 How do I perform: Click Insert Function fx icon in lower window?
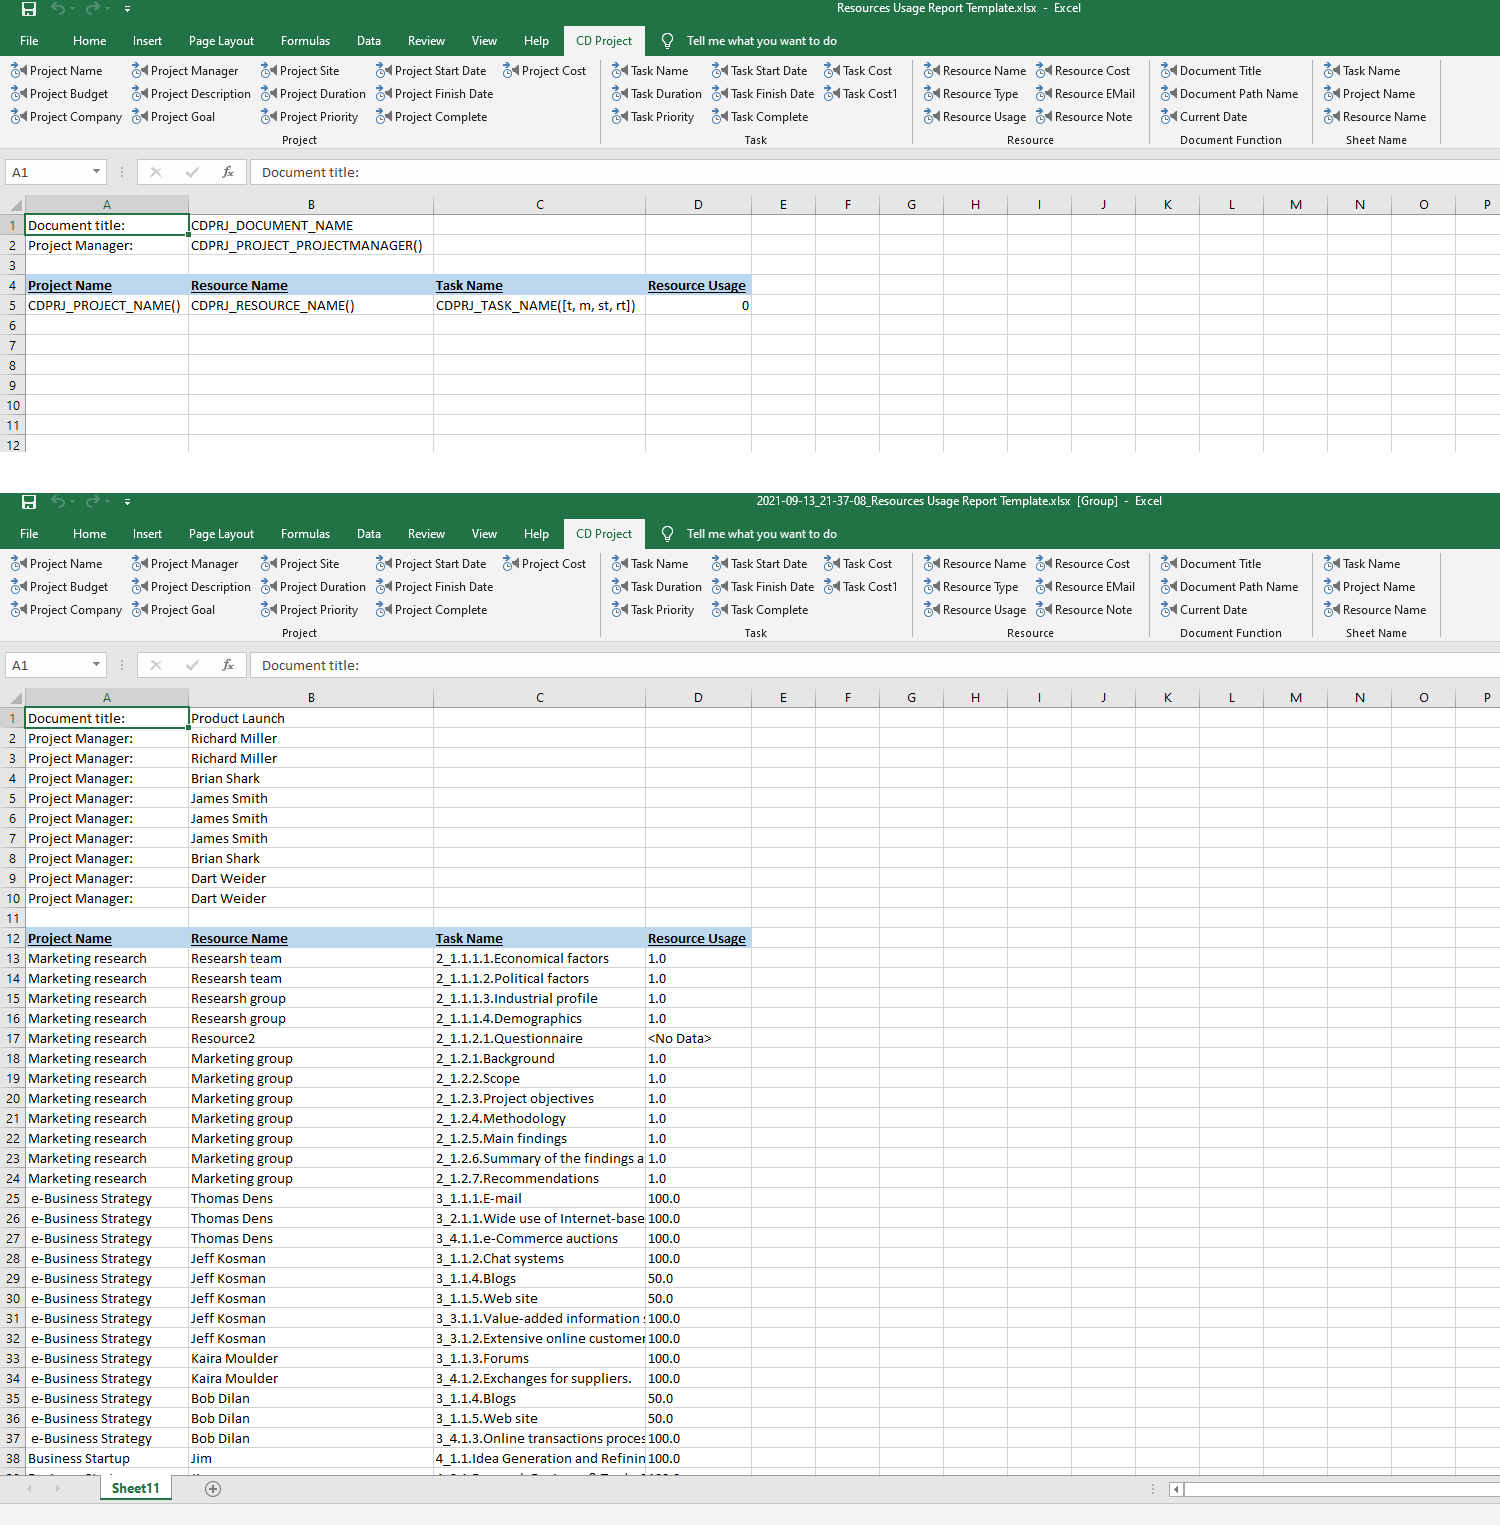[x=228, y=665]
